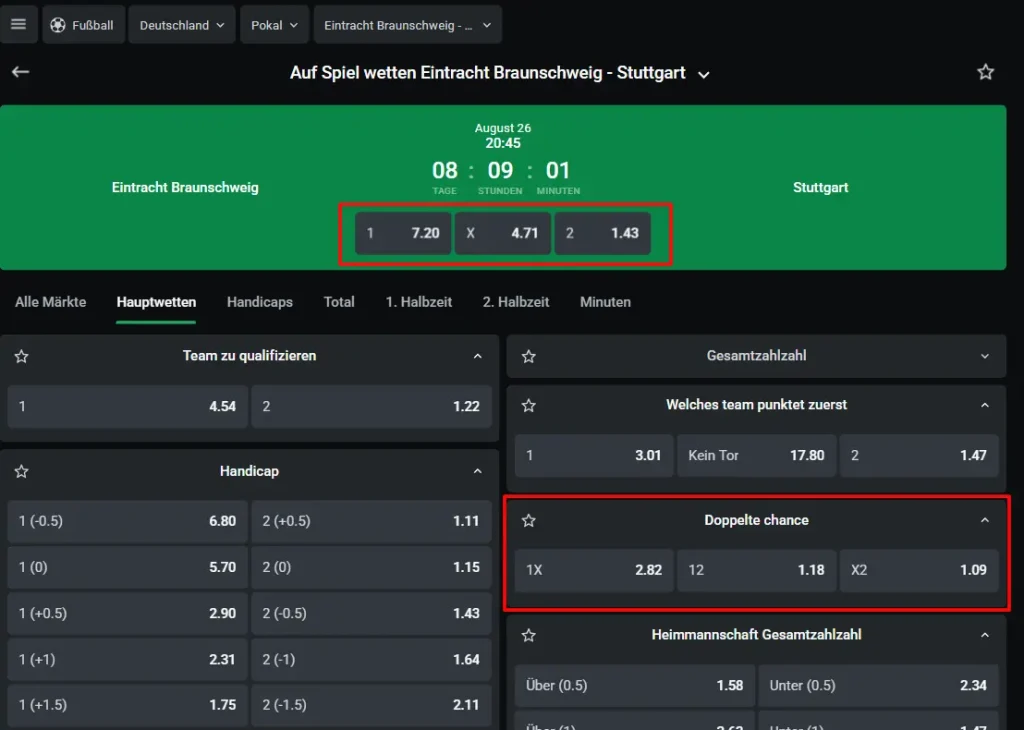Switch to the 2. Halbzeit tab
This screenshot has width=1024, height=730.
[x=516, y=302]
